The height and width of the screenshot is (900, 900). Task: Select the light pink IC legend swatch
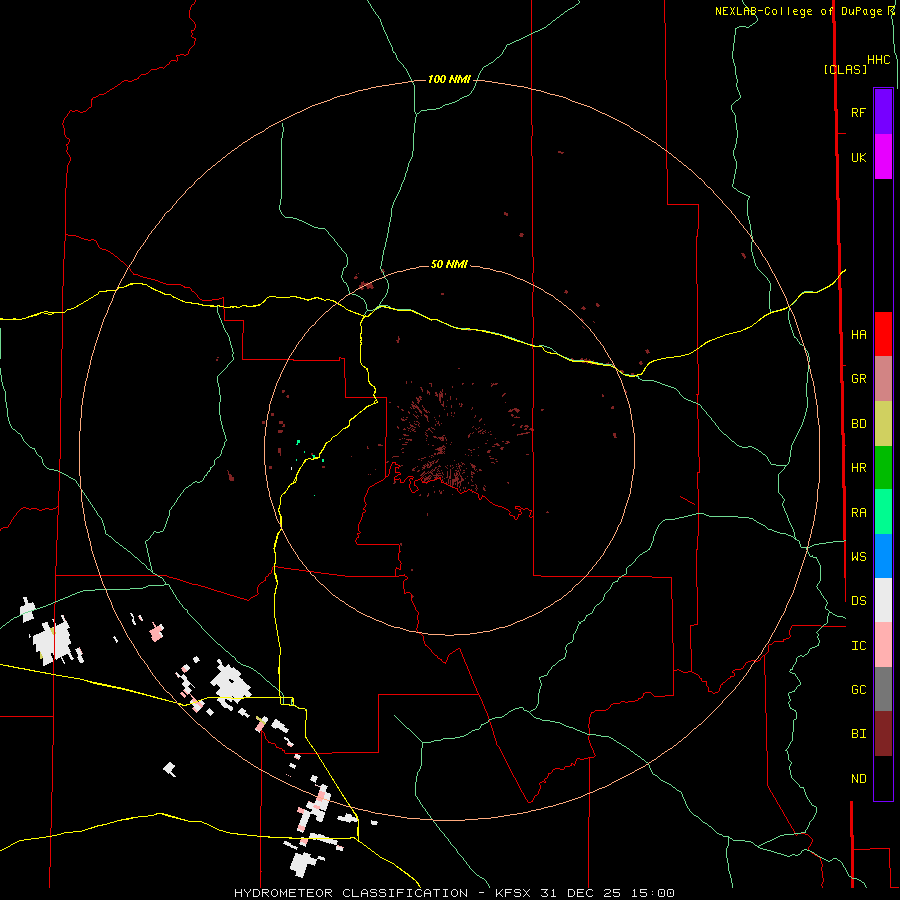coord(883,645)
